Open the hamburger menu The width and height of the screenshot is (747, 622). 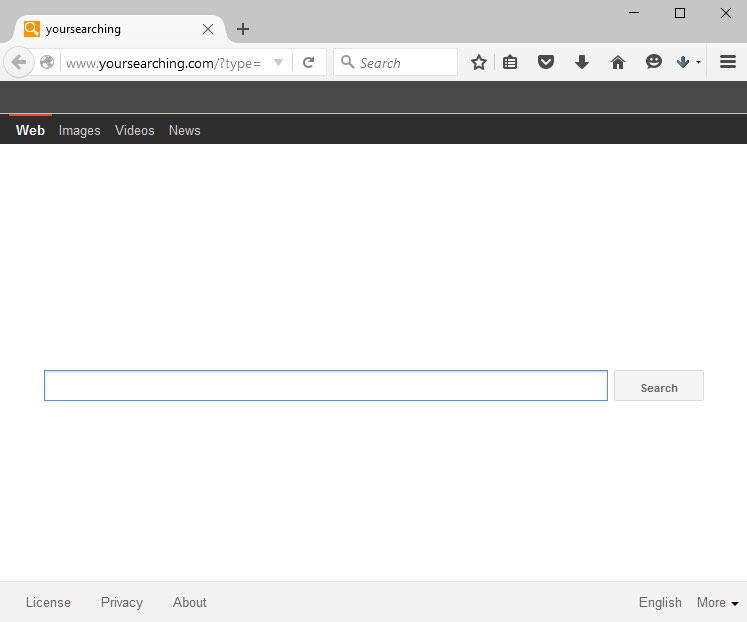pos(728,63)
